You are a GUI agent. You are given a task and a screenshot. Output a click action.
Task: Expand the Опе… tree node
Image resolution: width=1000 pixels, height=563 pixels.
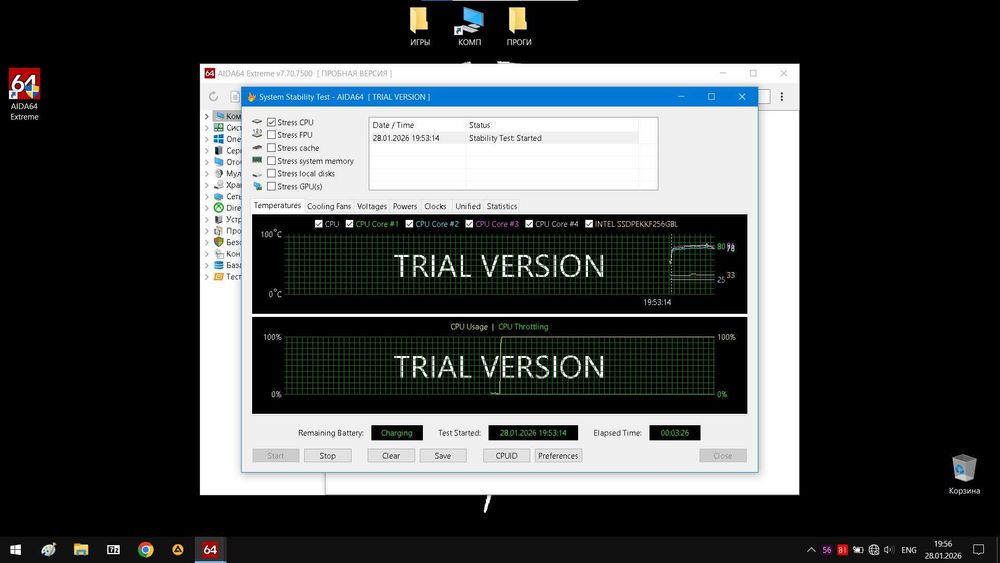click(207, 139)
